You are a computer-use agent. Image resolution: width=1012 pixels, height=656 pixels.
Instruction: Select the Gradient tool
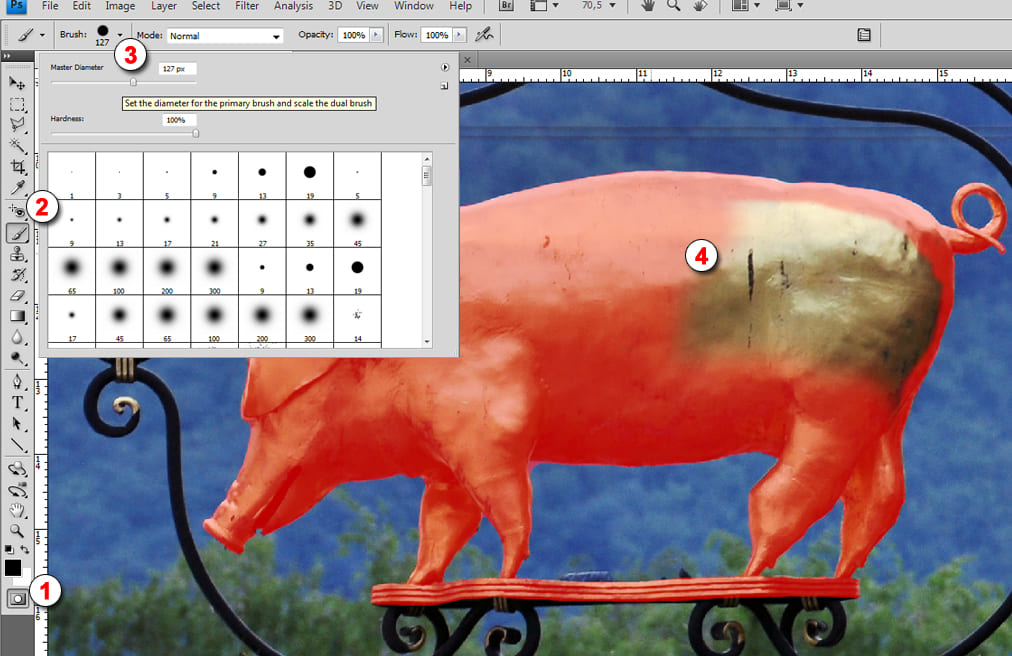coord(17,317)
